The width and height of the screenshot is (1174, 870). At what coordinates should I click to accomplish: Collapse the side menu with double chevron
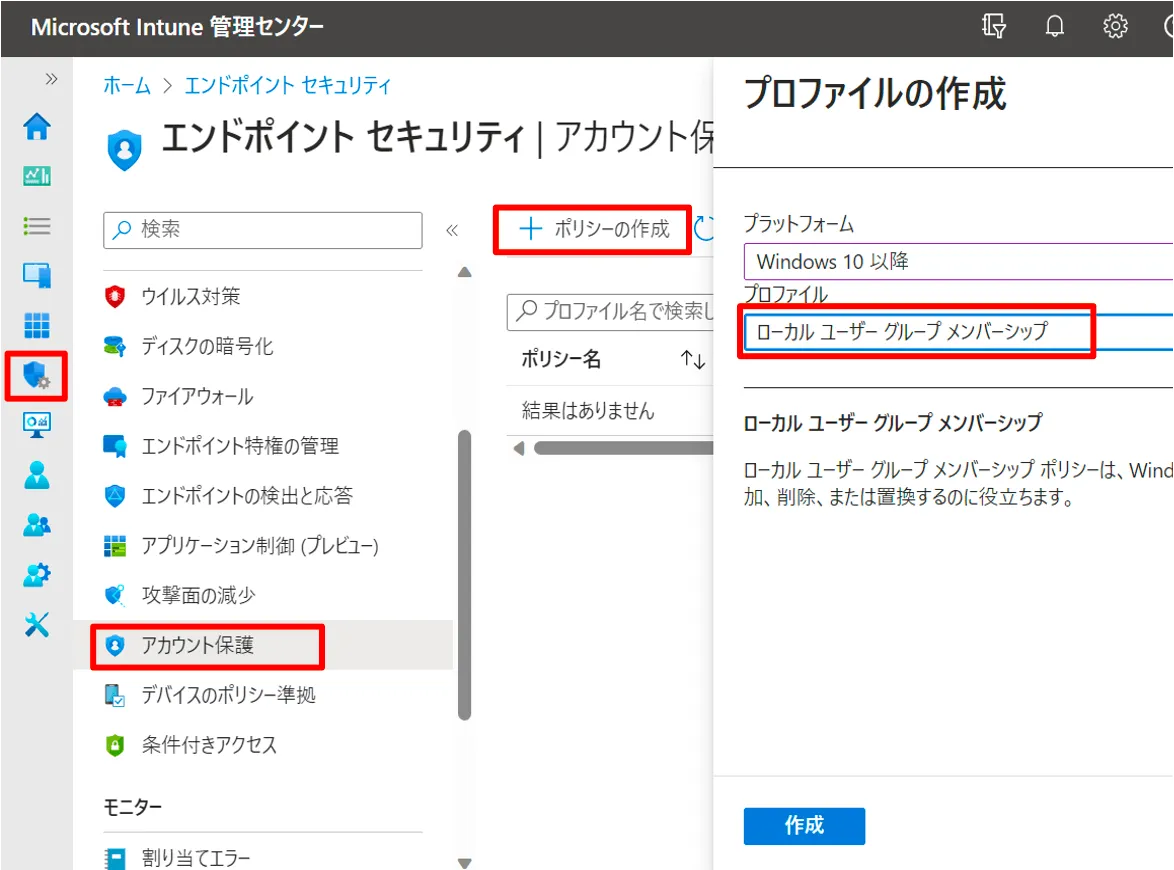(x=451, y=230)
